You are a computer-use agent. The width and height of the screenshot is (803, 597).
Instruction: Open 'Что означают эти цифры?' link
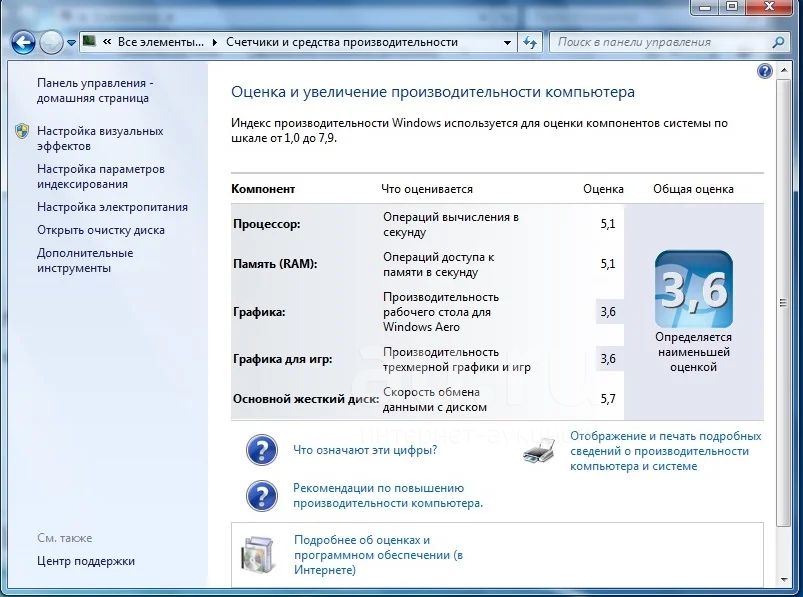(x=365, y=450)
